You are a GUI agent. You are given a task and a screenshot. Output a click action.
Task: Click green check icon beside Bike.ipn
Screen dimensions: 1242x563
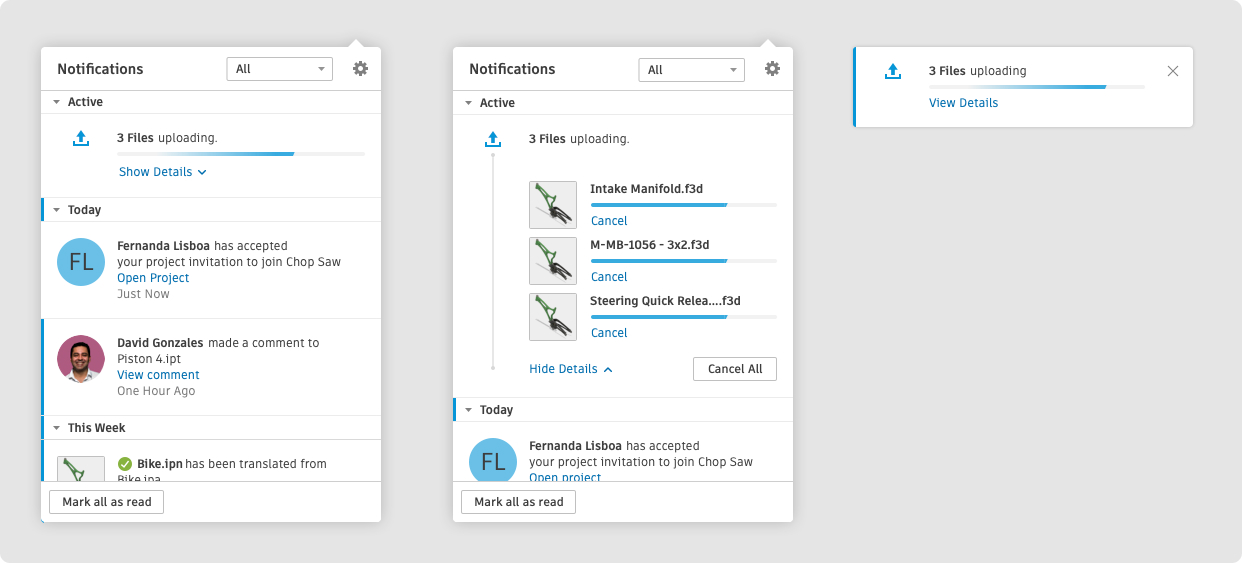[x=125, y=464]
